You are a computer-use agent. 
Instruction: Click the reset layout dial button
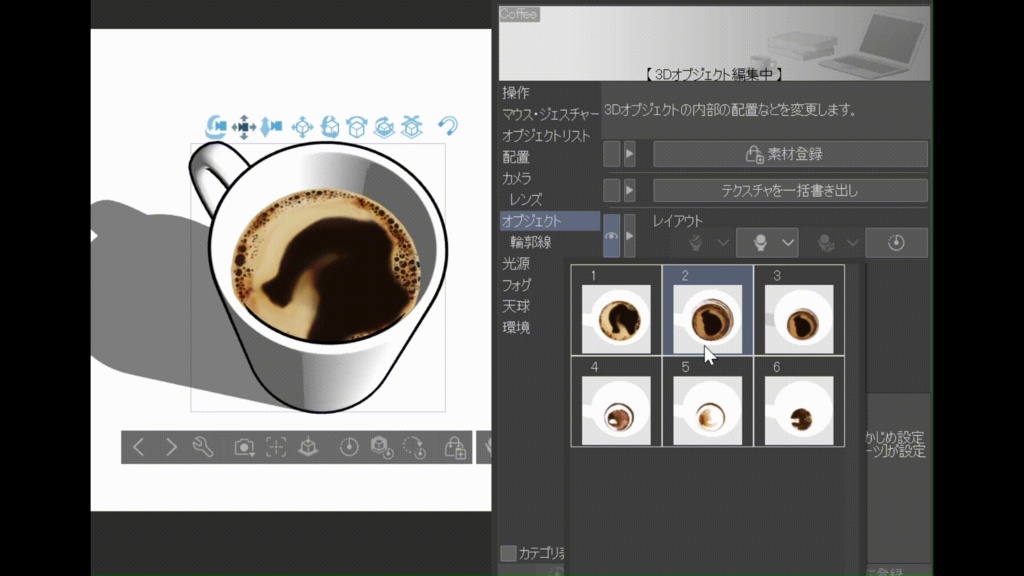tap(897, 242)
